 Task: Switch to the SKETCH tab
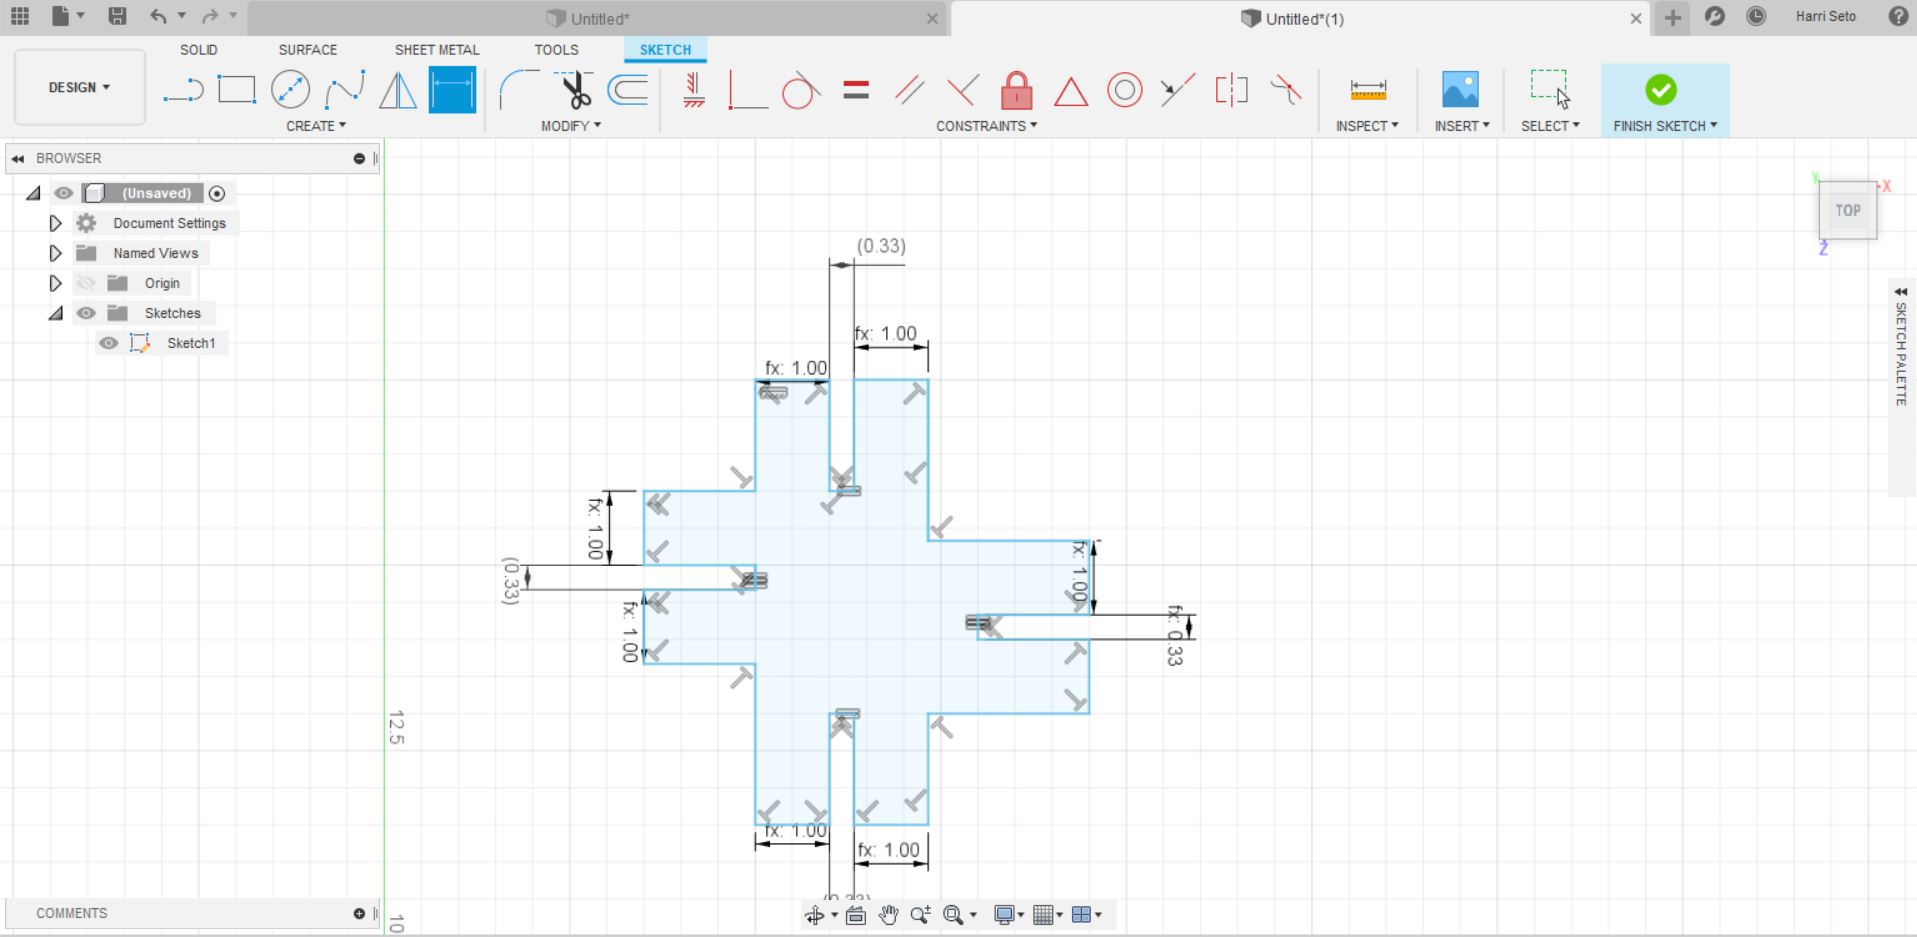click(665, 49)
